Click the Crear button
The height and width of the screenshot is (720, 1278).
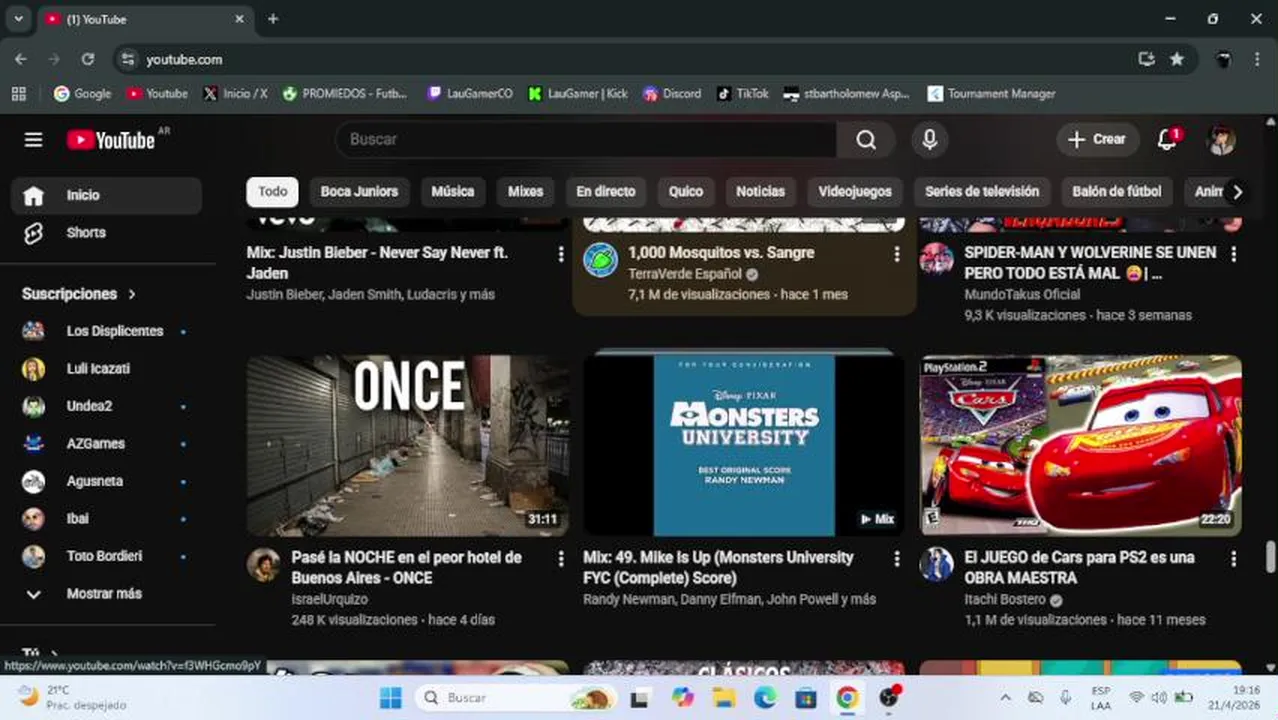click(1097, 140)
